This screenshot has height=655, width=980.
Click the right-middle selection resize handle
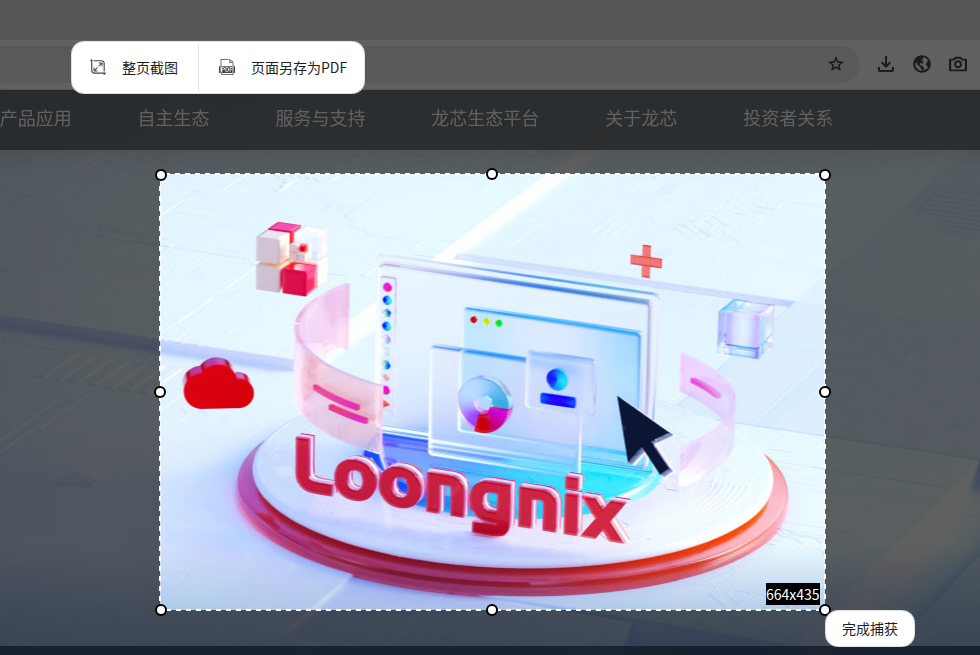click(825, 392)
